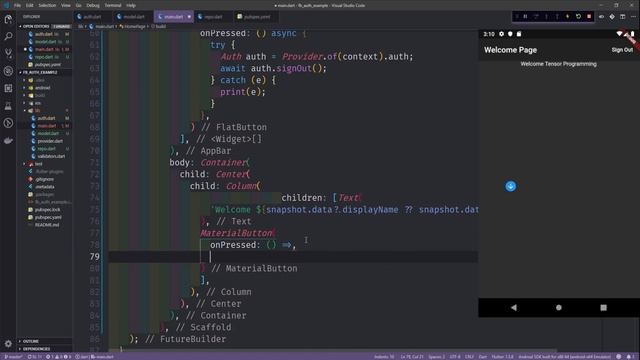Switch to the auth.dart editor tab
Viewport: 640px width, 360px height.
coord(93,17)
